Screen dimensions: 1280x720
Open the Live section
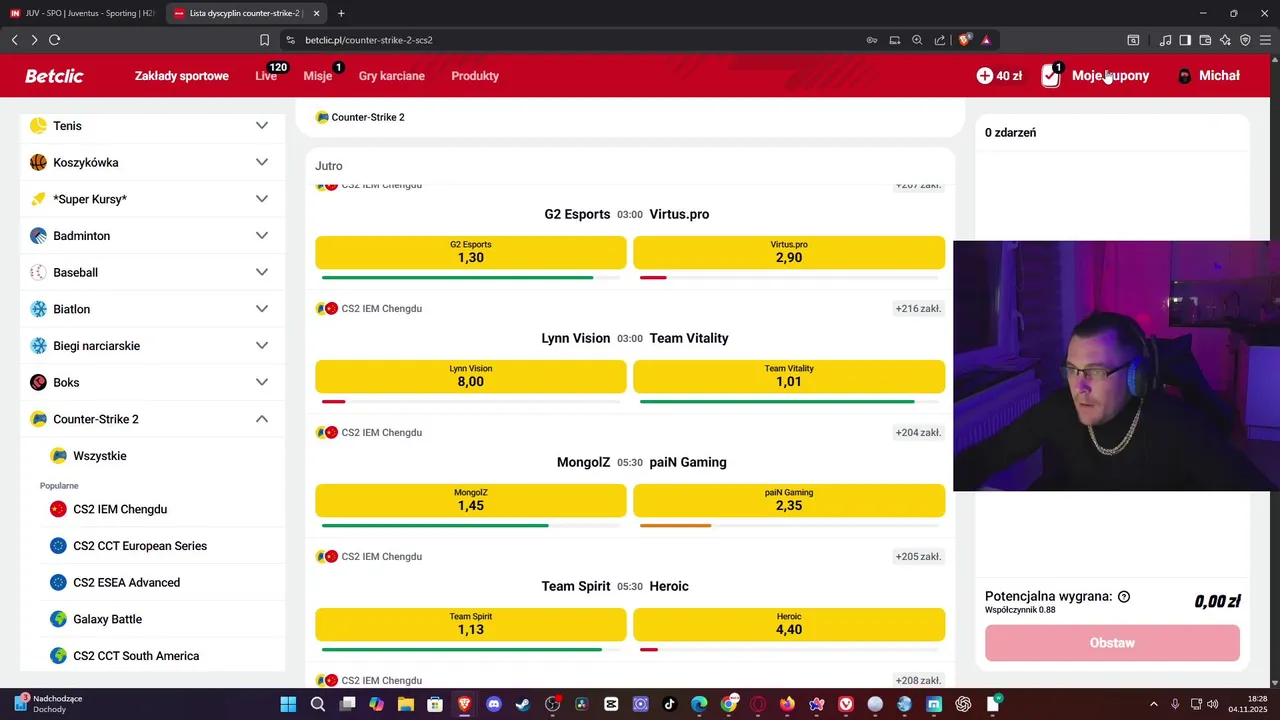pyautogui.click(x=266, y=76)
